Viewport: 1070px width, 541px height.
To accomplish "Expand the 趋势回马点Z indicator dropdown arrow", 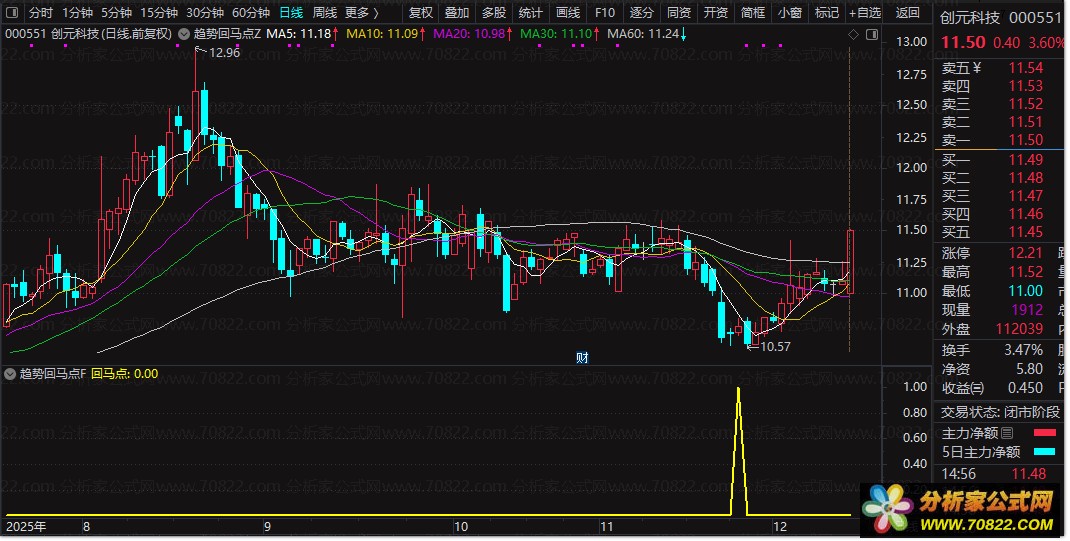I will [184, 33].
